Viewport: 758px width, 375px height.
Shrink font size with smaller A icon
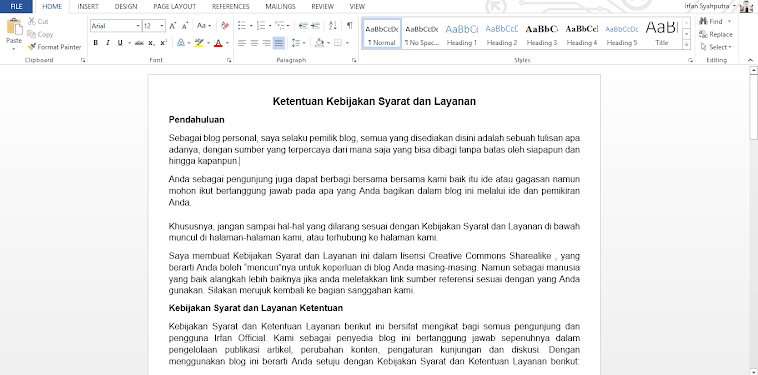(186, 26)
